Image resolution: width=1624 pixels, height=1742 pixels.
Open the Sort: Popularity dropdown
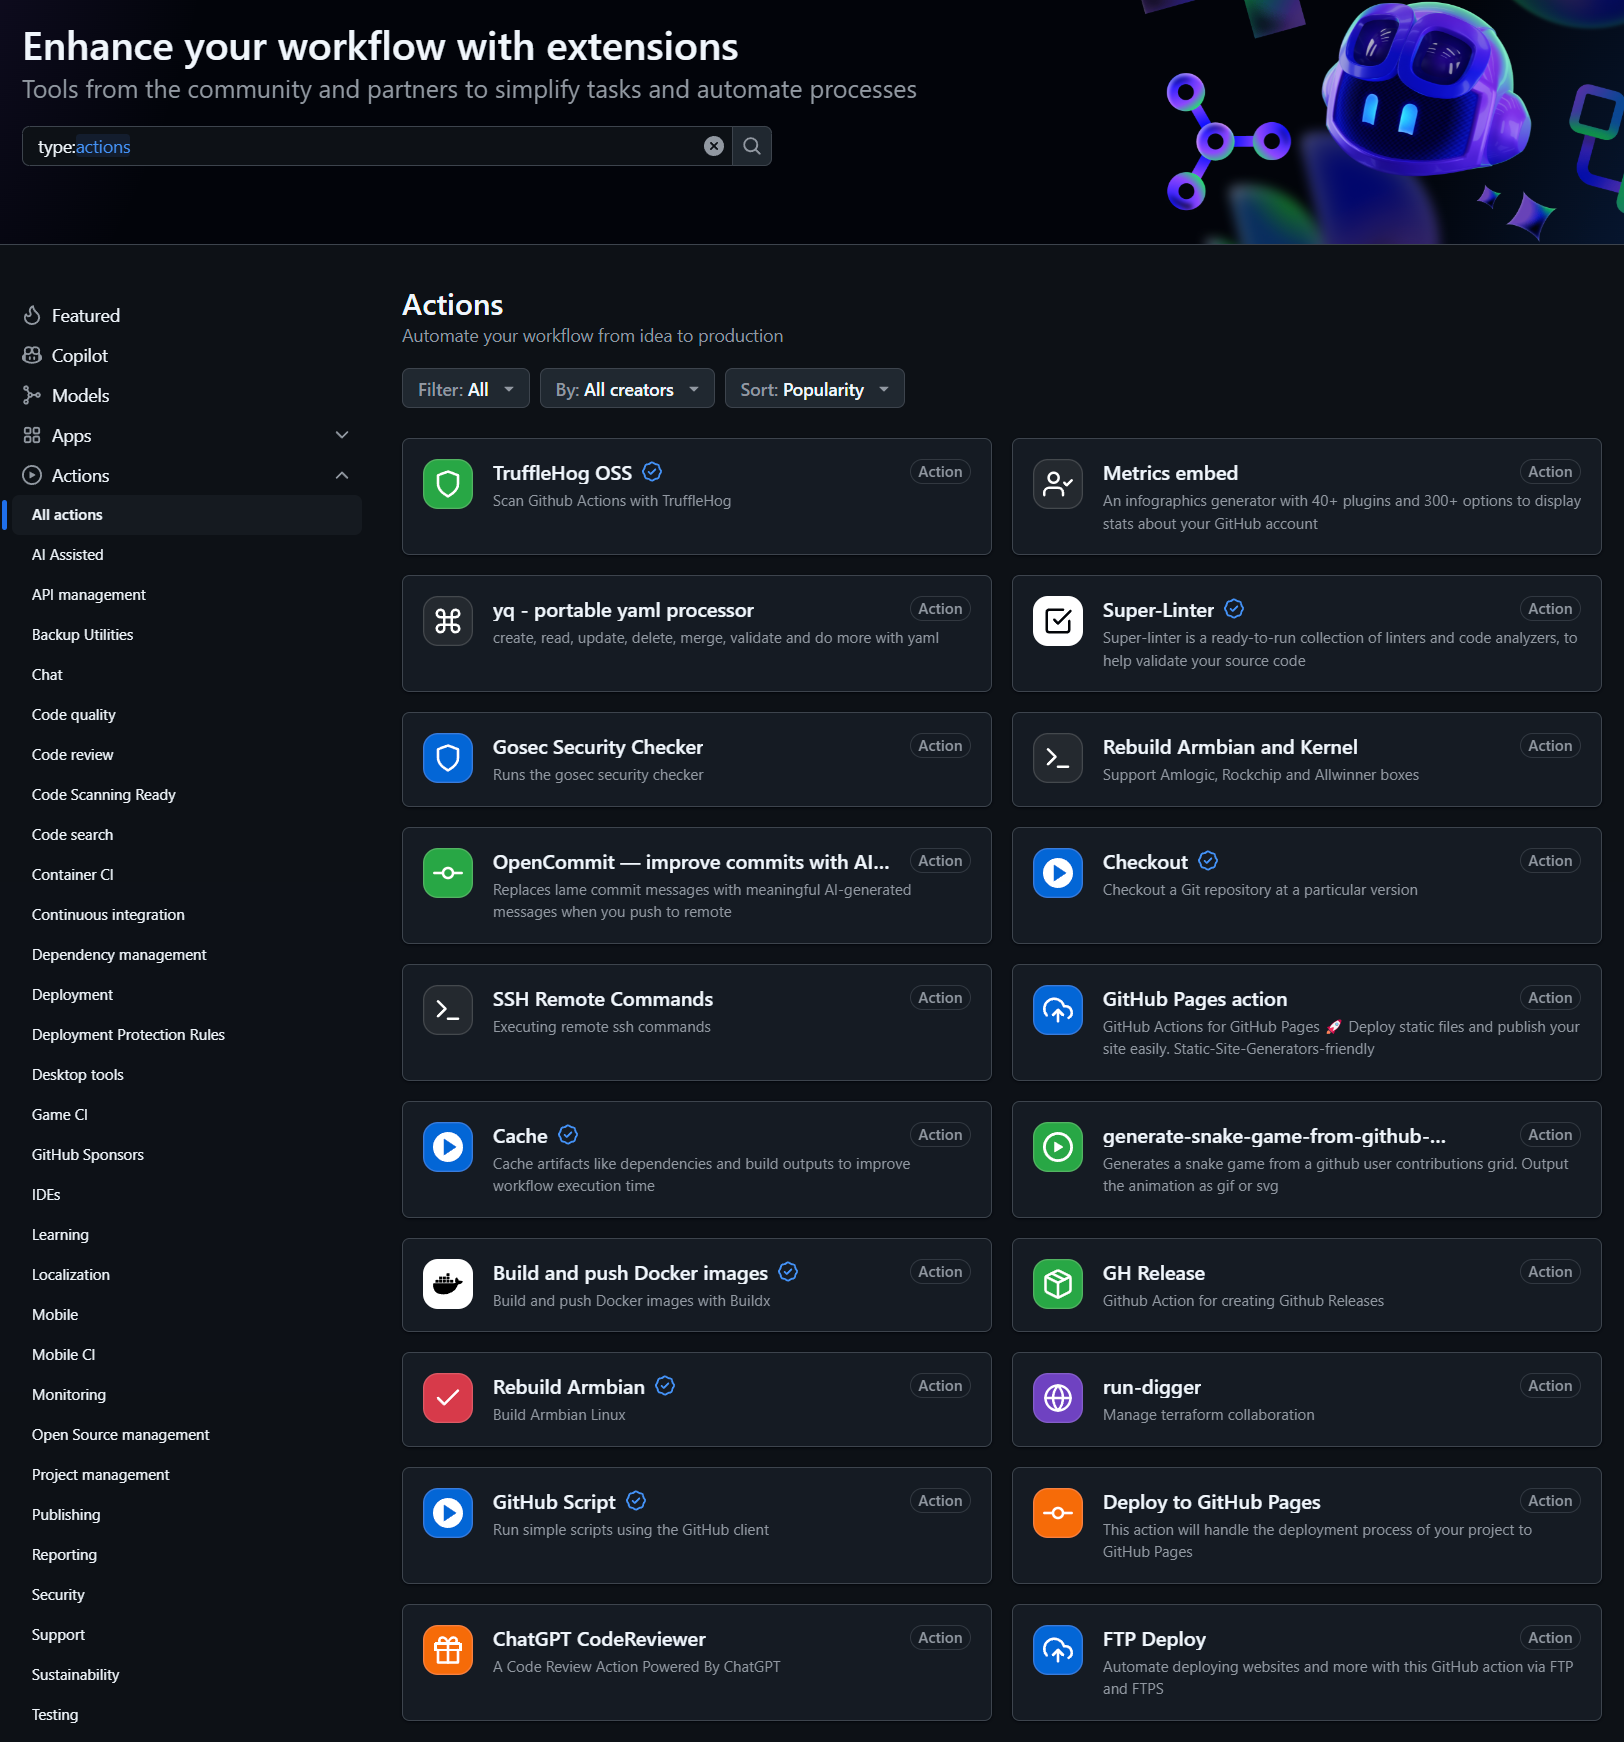[x=814, y=389]
